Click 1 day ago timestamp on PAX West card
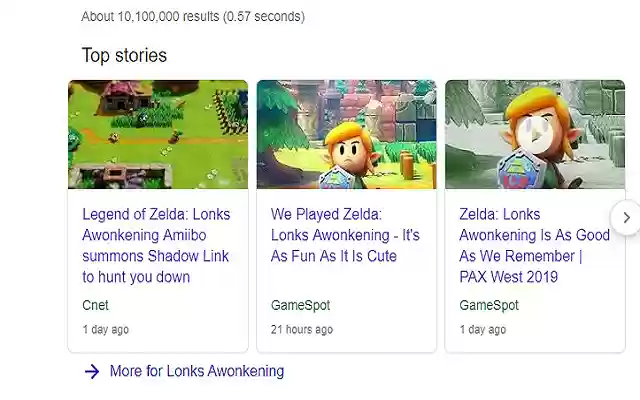Image resolution: width=640 pixels, height=400 pixels. (x=482, y=329)
